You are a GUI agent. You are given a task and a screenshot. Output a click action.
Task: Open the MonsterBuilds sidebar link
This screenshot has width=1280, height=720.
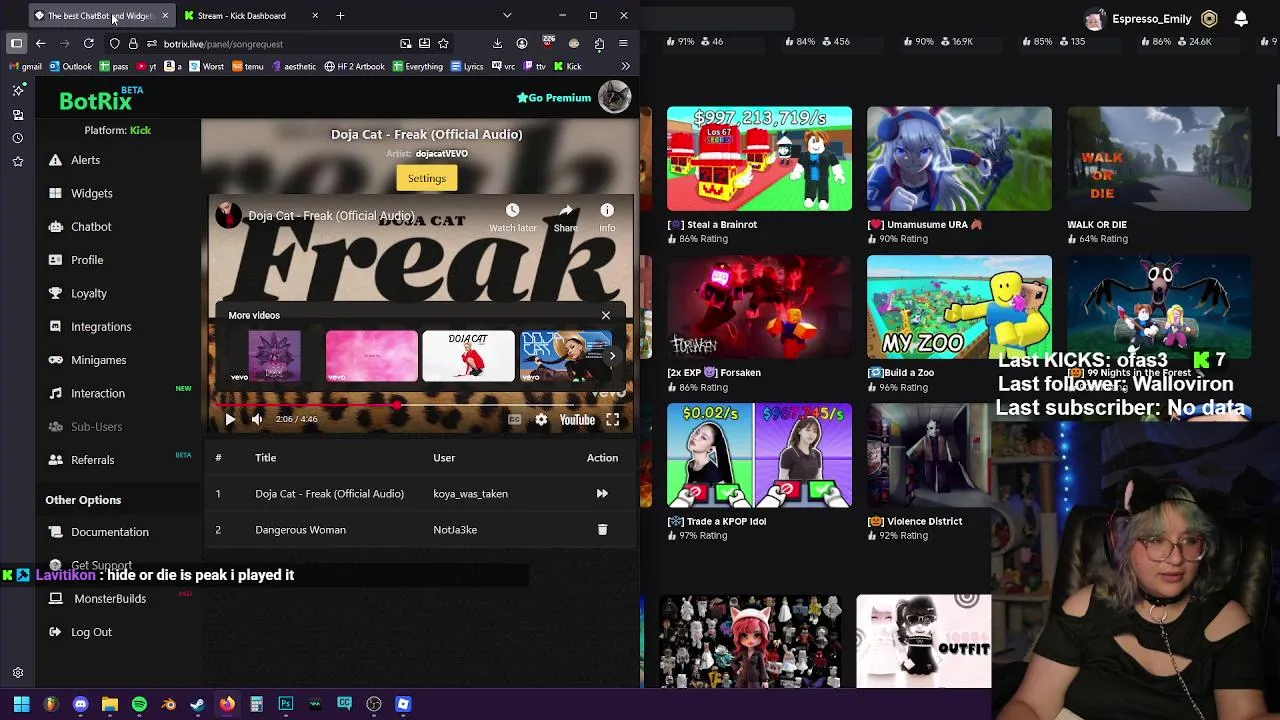tap(110, 599)
